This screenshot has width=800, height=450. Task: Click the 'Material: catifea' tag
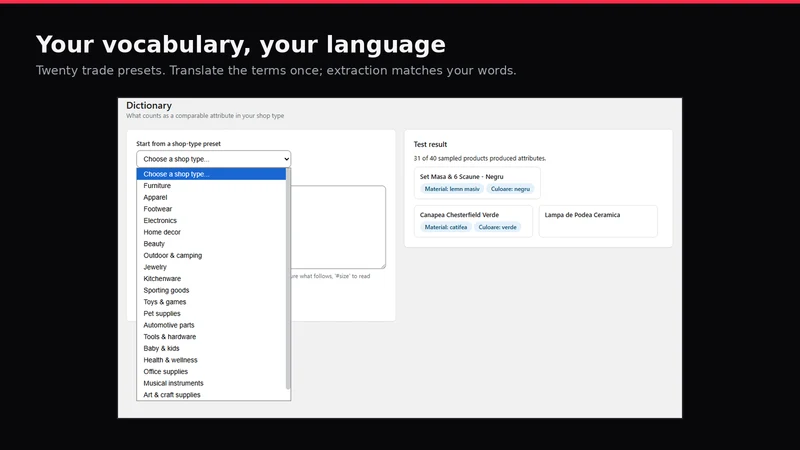coord(445,227)
